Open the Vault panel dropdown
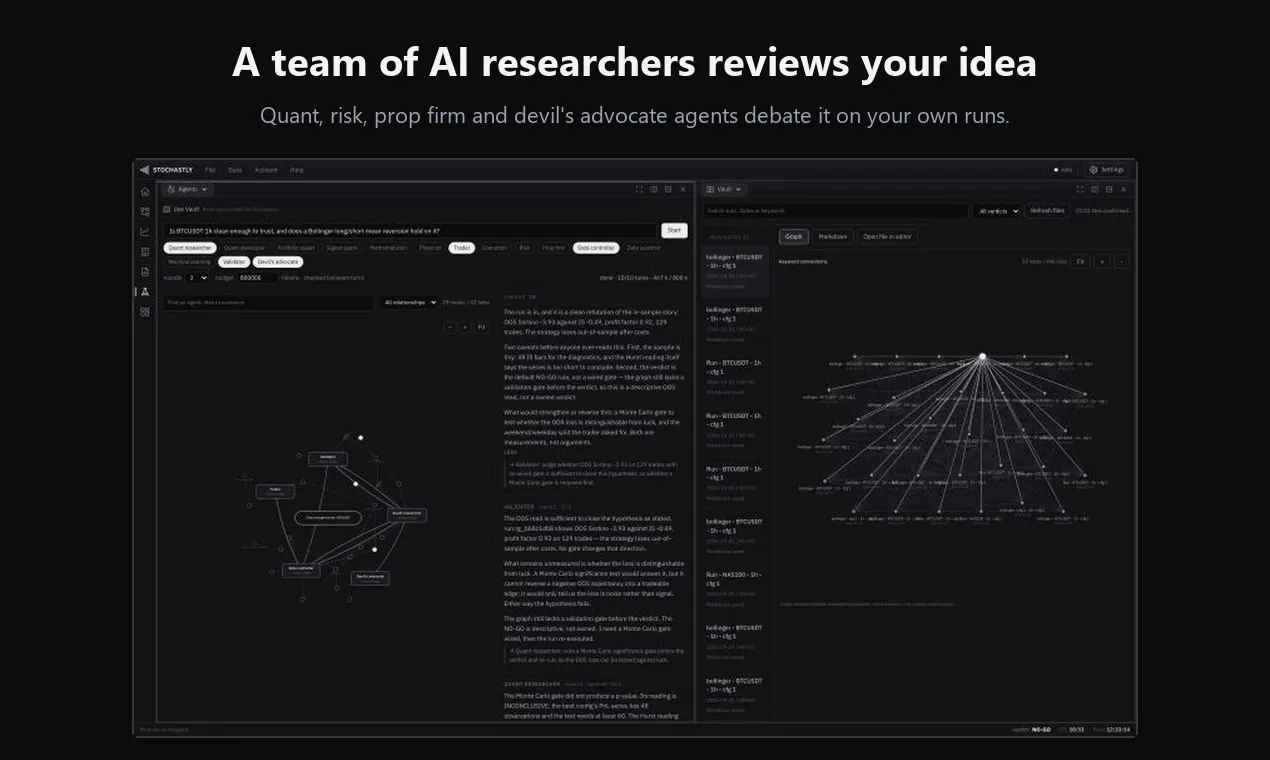The image size is (1270, 760). pyautogui.click(x=725, y=189)
